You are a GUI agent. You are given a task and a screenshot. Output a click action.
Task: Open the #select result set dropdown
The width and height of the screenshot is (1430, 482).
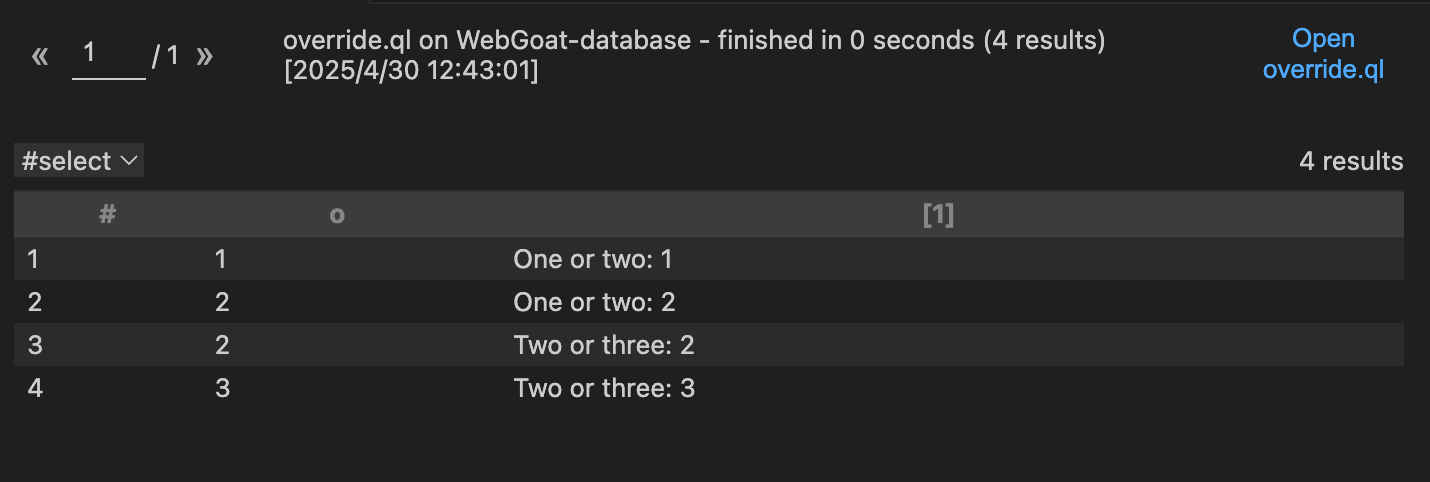tap(79, 161)
